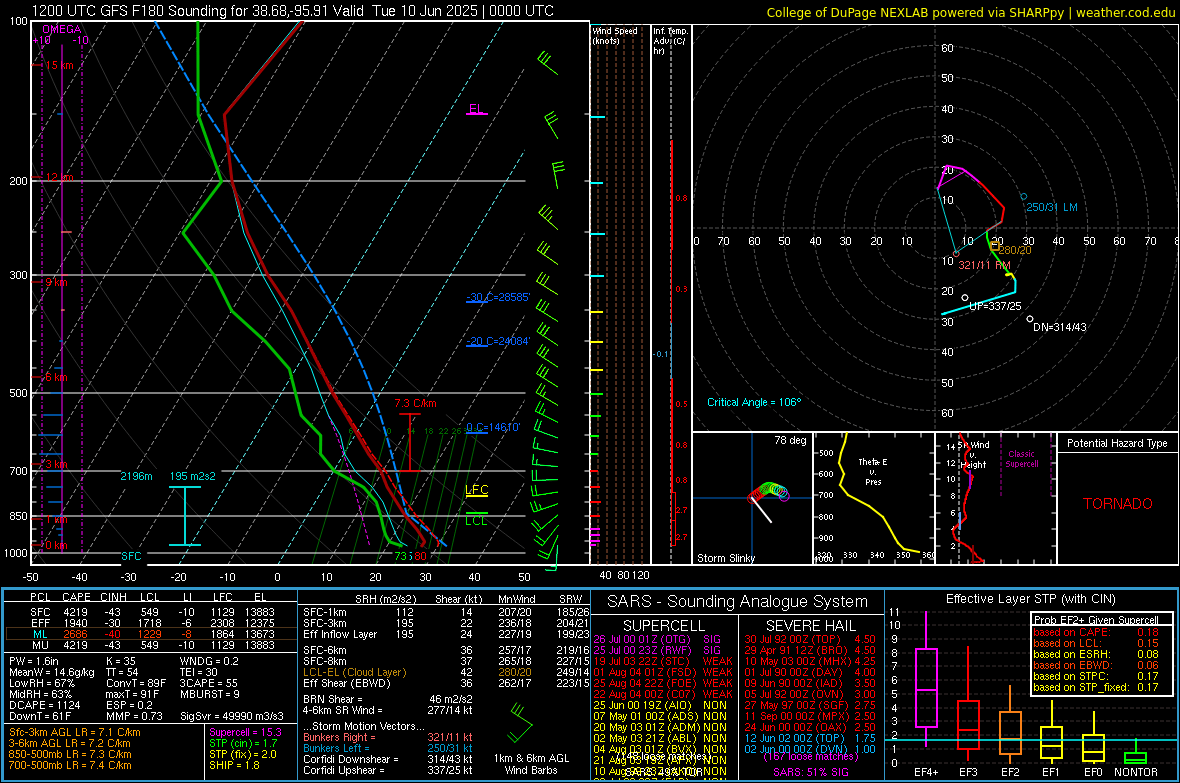This screenshot has width=1180, height=783.
Task: Click the SigSvr = 49990 m3/s3 value
Action: click(232, 716)
